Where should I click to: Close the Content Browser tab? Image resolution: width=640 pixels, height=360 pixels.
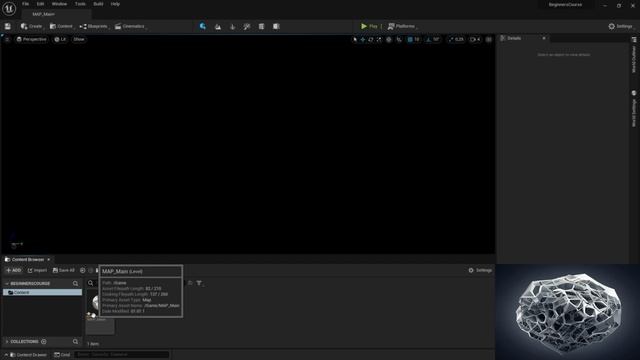coord(49,260)
